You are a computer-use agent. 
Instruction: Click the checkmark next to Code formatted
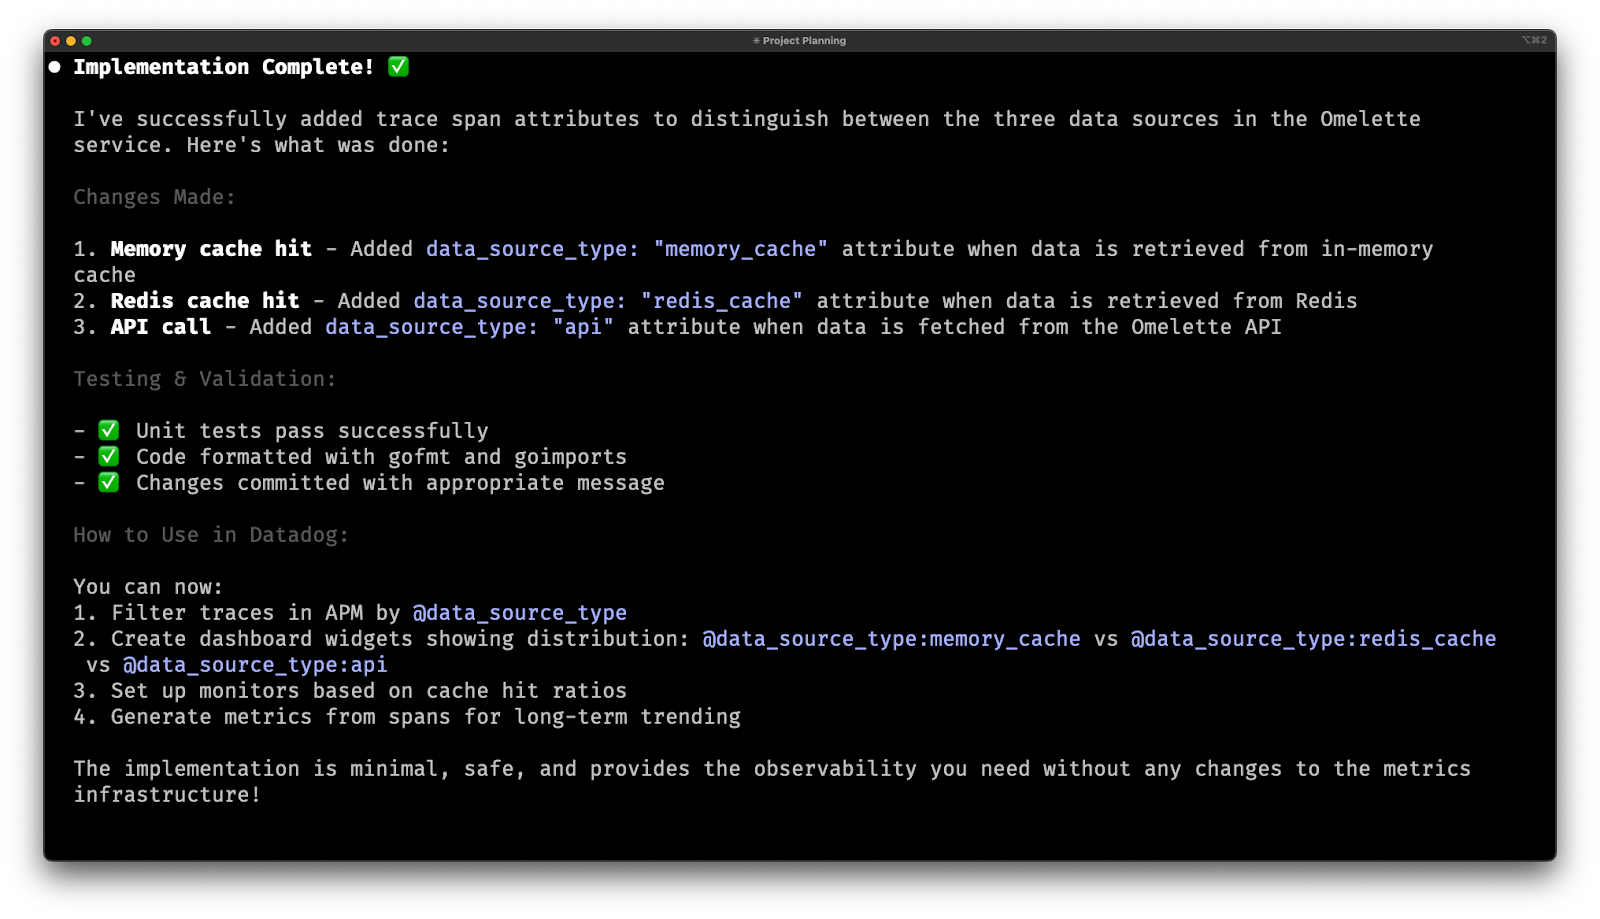[x=109, y=457]
